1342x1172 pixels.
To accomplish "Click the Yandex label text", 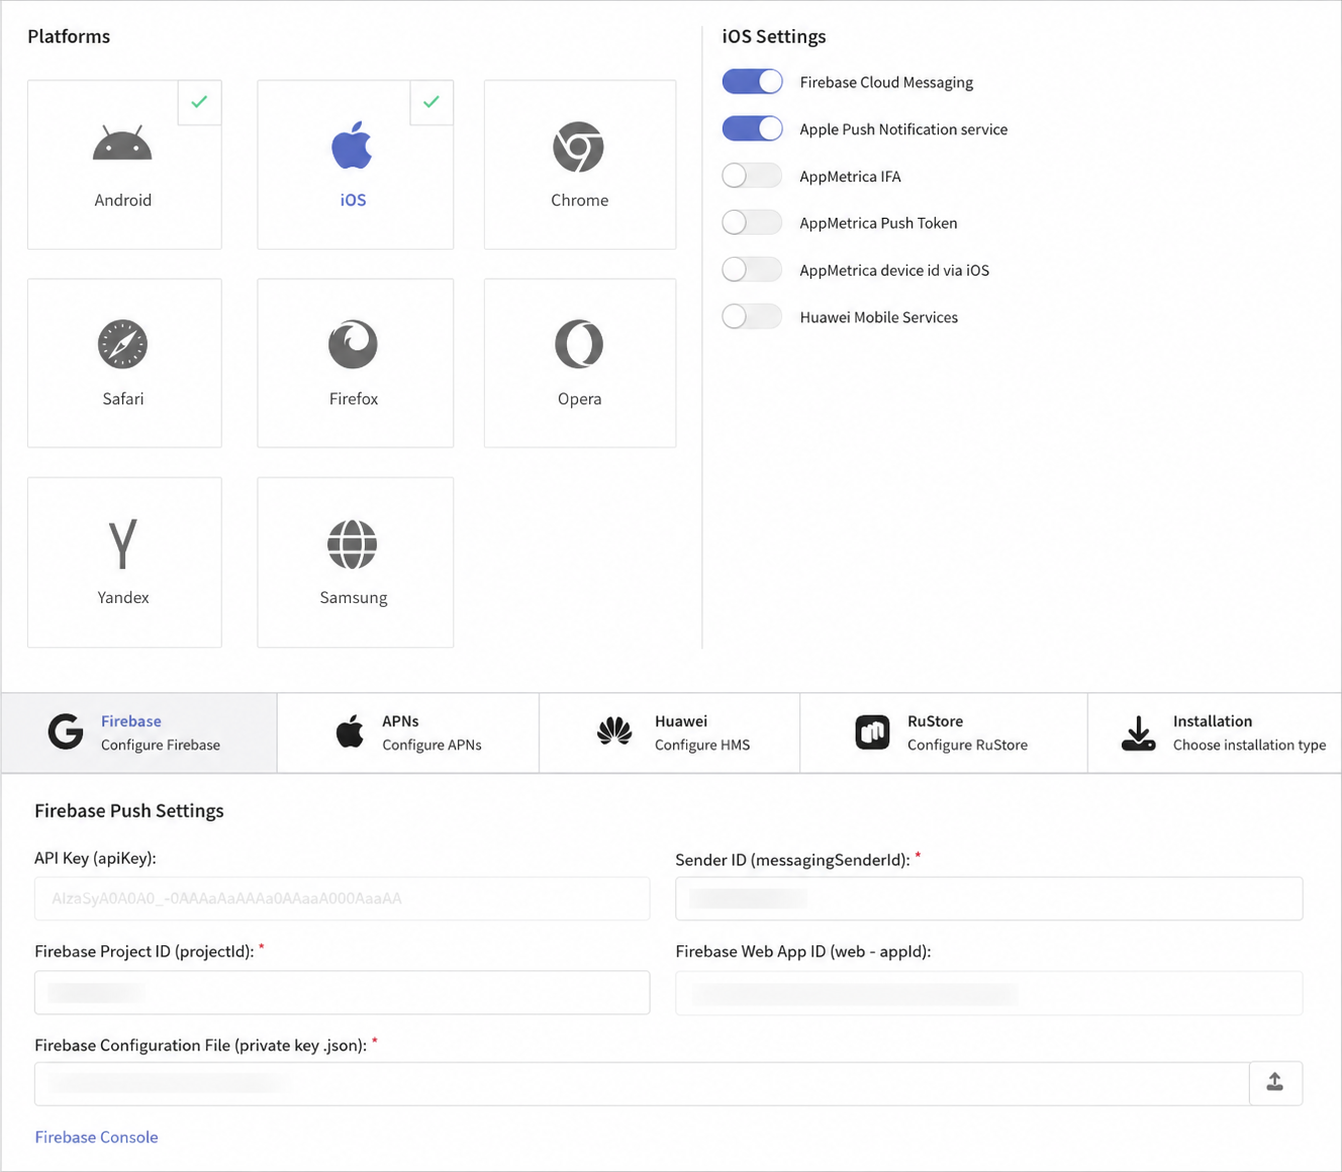I will [123, 598].
